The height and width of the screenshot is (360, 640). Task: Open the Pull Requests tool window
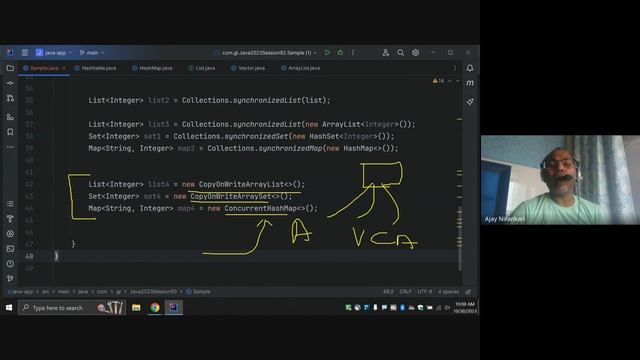coord(10,98)
